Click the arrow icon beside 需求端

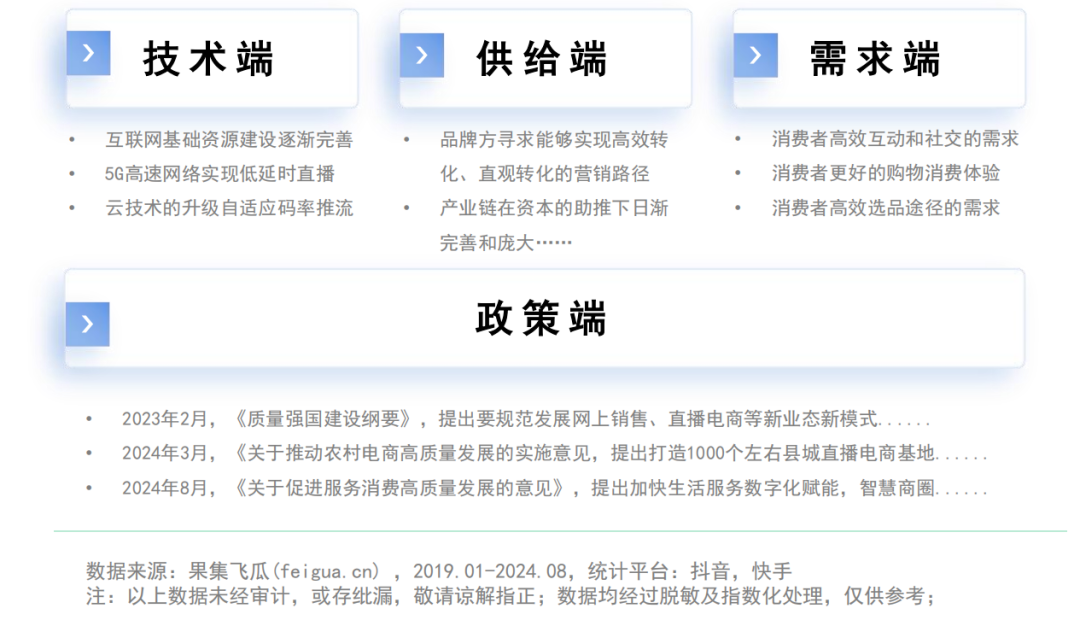756,56
